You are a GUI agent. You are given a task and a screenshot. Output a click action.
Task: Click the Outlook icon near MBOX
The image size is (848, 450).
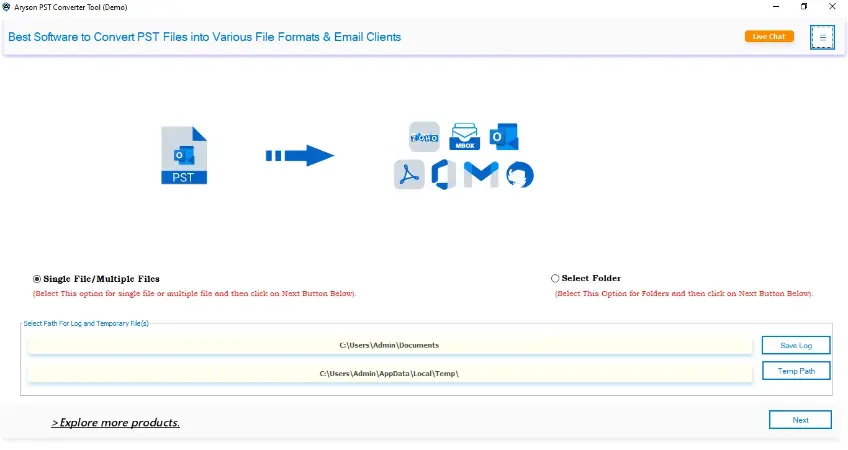504,136
